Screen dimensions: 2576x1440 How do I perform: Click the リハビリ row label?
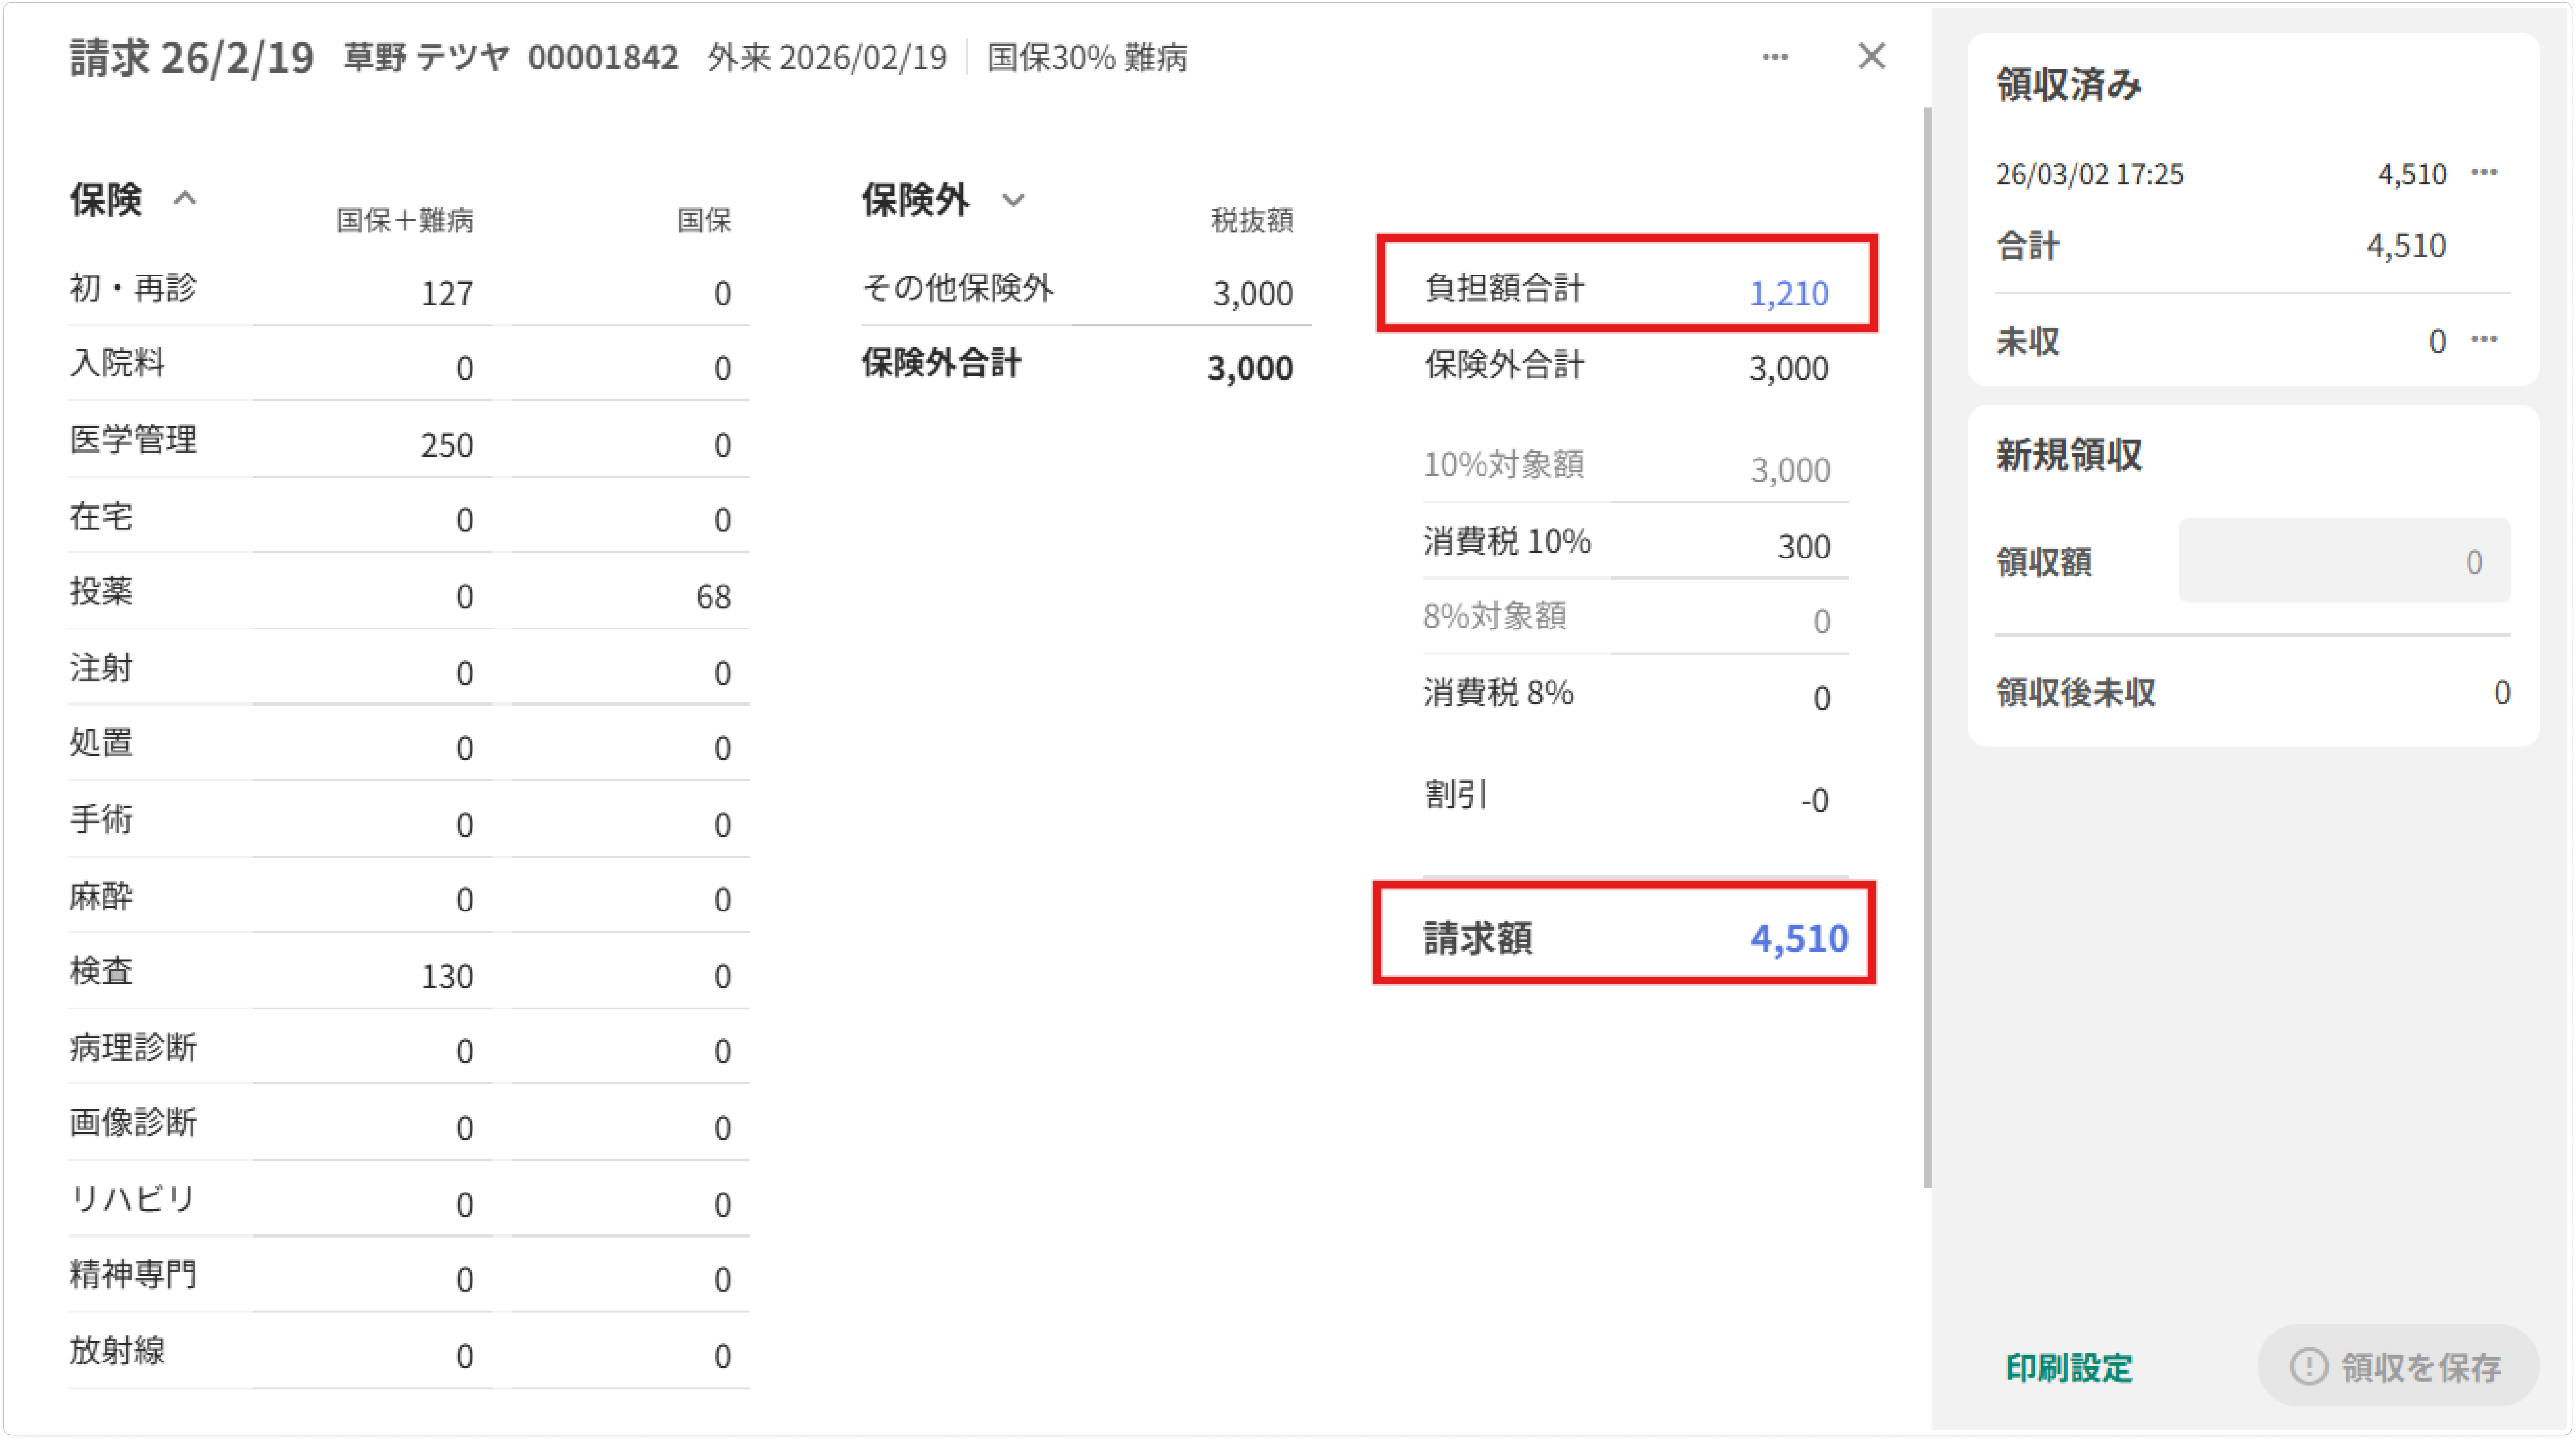(133, 1199)
